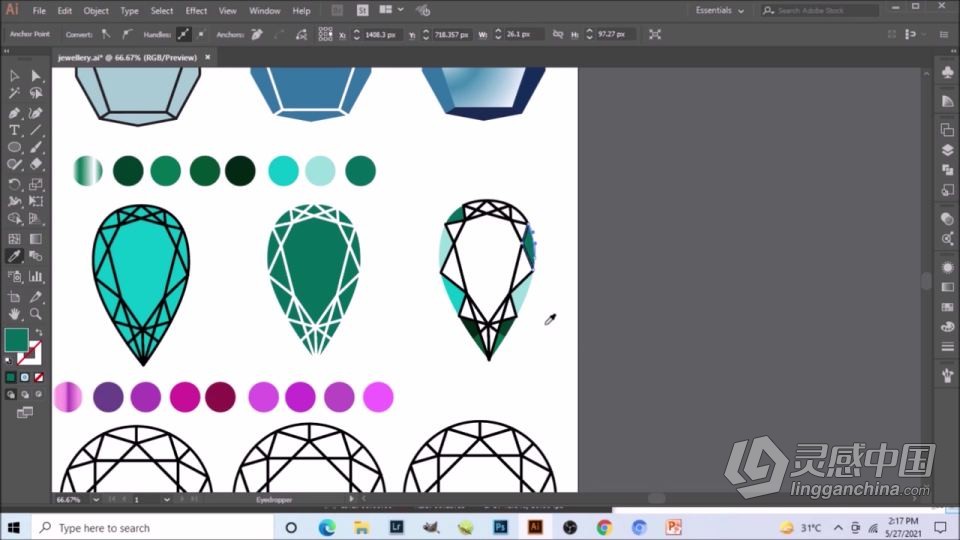
Task: Open the Type menu
Action: [x=129, y=10]
